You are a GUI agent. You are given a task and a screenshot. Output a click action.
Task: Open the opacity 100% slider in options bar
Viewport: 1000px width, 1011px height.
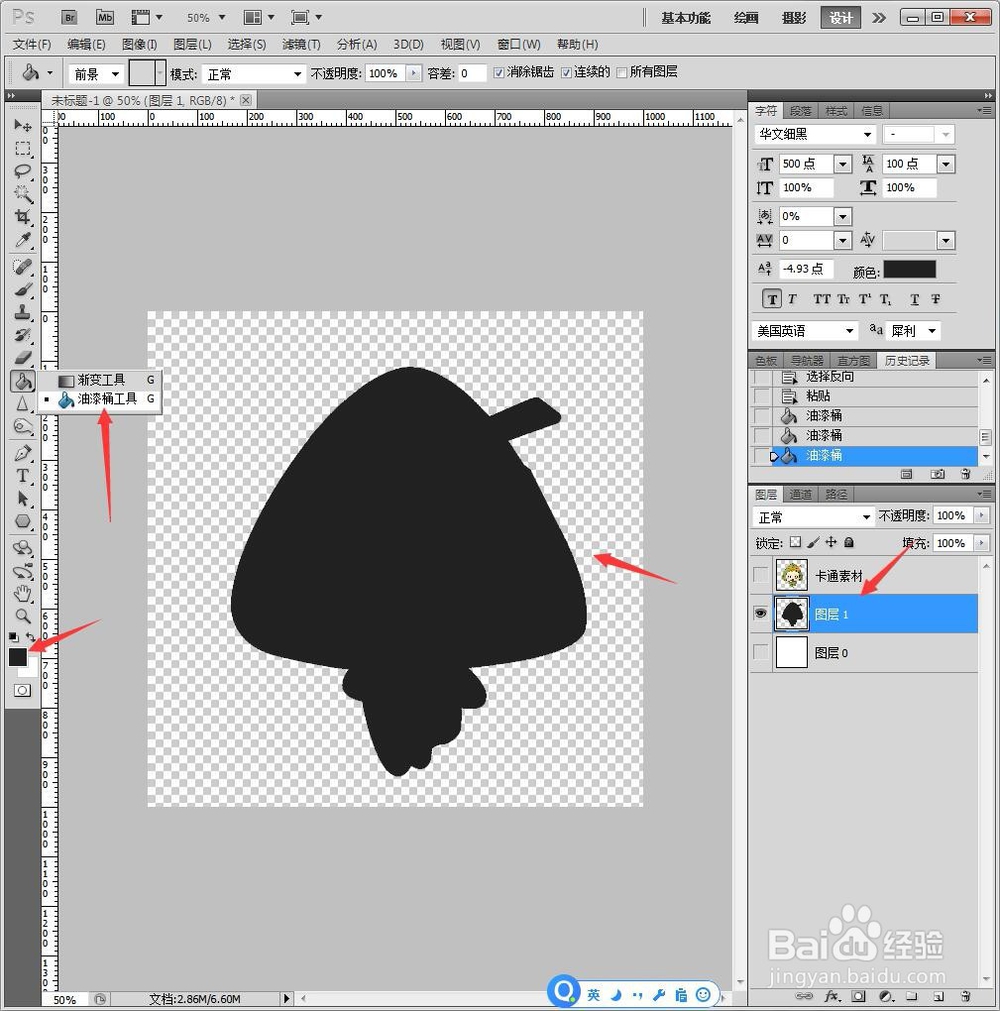(x=413, y=74)
